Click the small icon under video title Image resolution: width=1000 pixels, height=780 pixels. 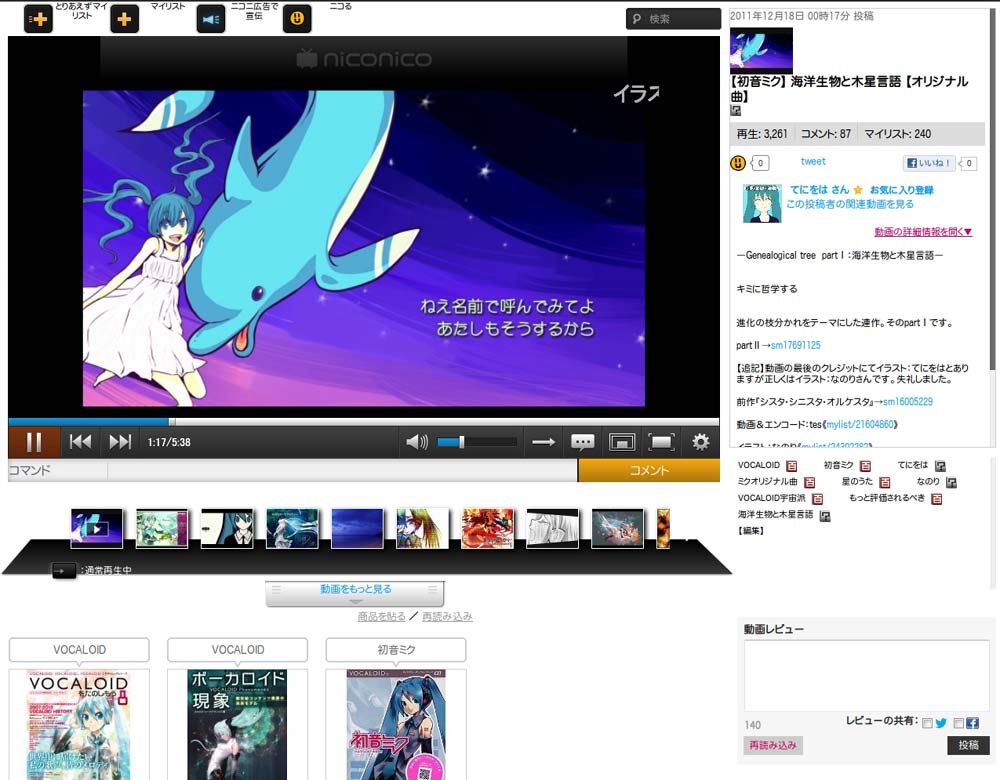coord(736,111)
